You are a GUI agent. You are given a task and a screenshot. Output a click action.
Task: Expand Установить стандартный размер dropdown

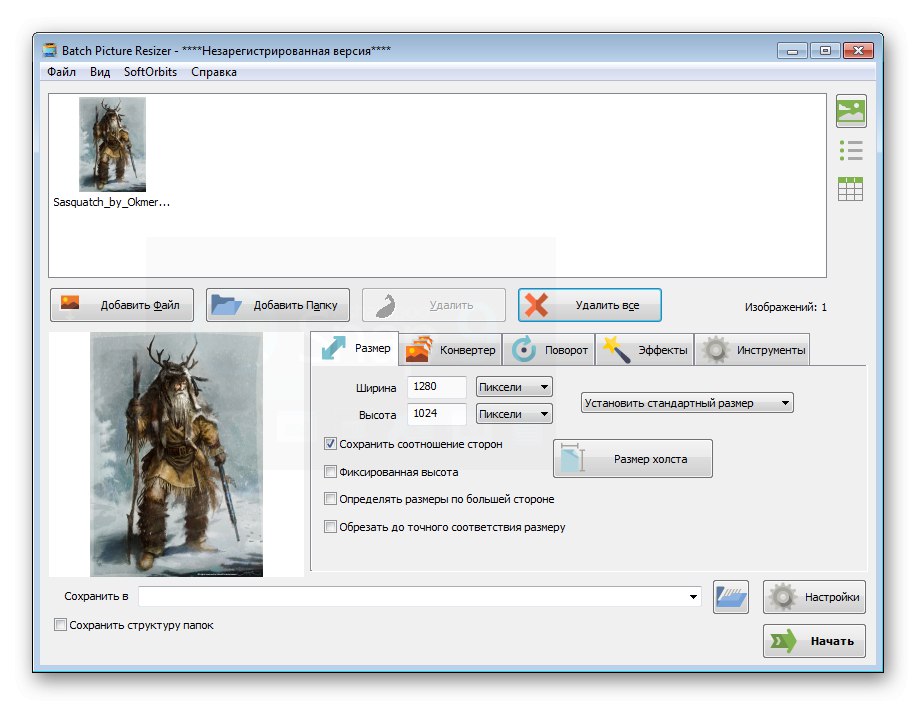click(687, 402)
